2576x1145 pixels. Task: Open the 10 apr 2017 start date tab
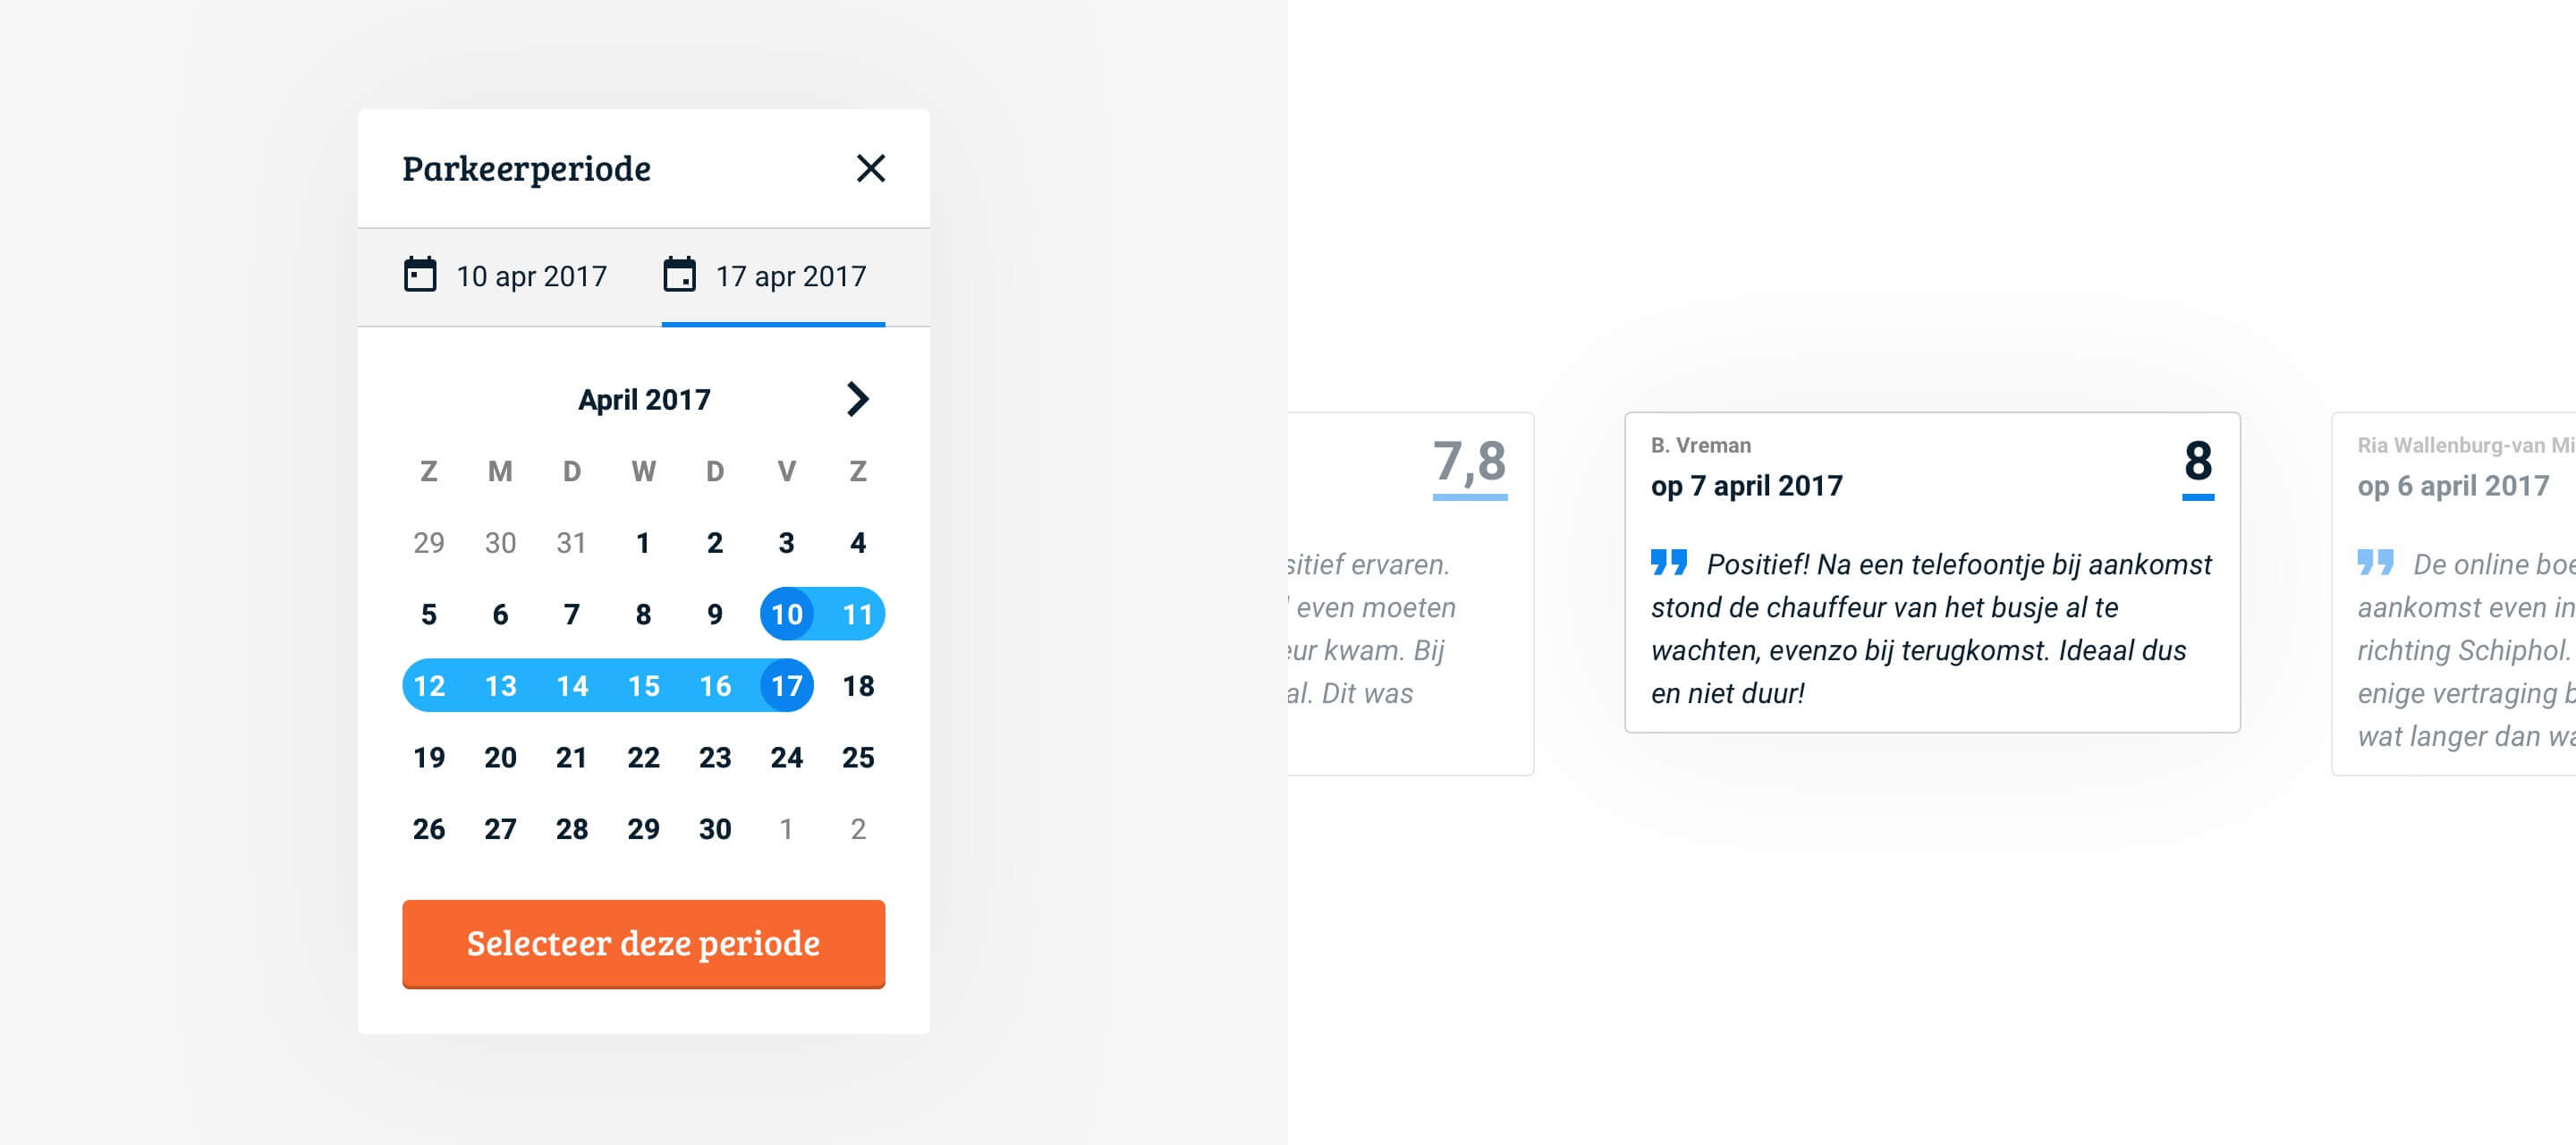coord(505,276)
